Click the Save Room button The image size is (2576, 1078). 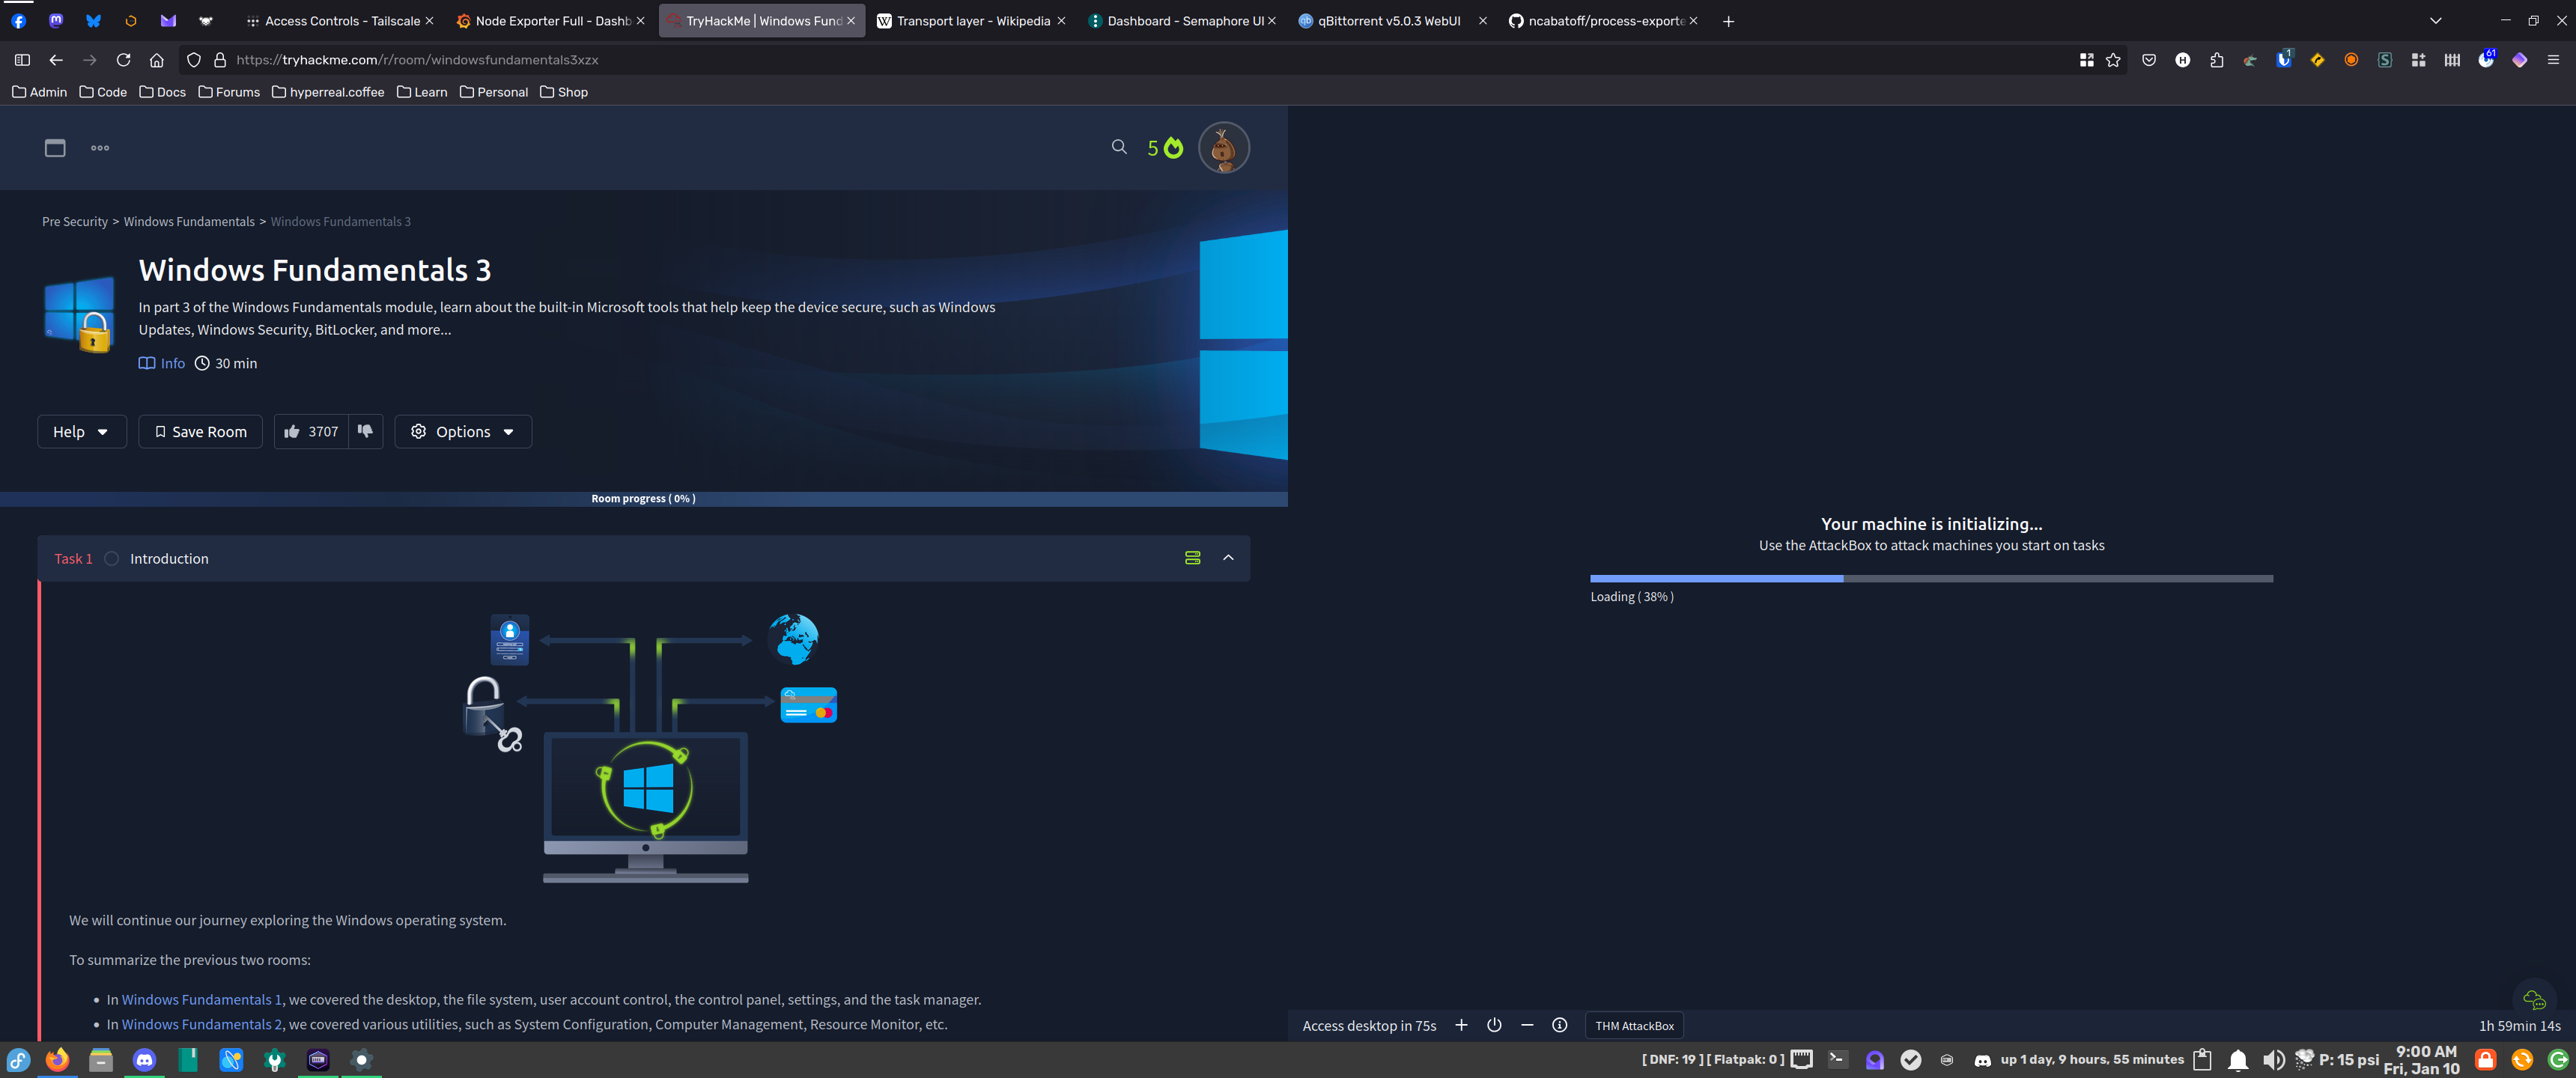click(x=200, y=432)
